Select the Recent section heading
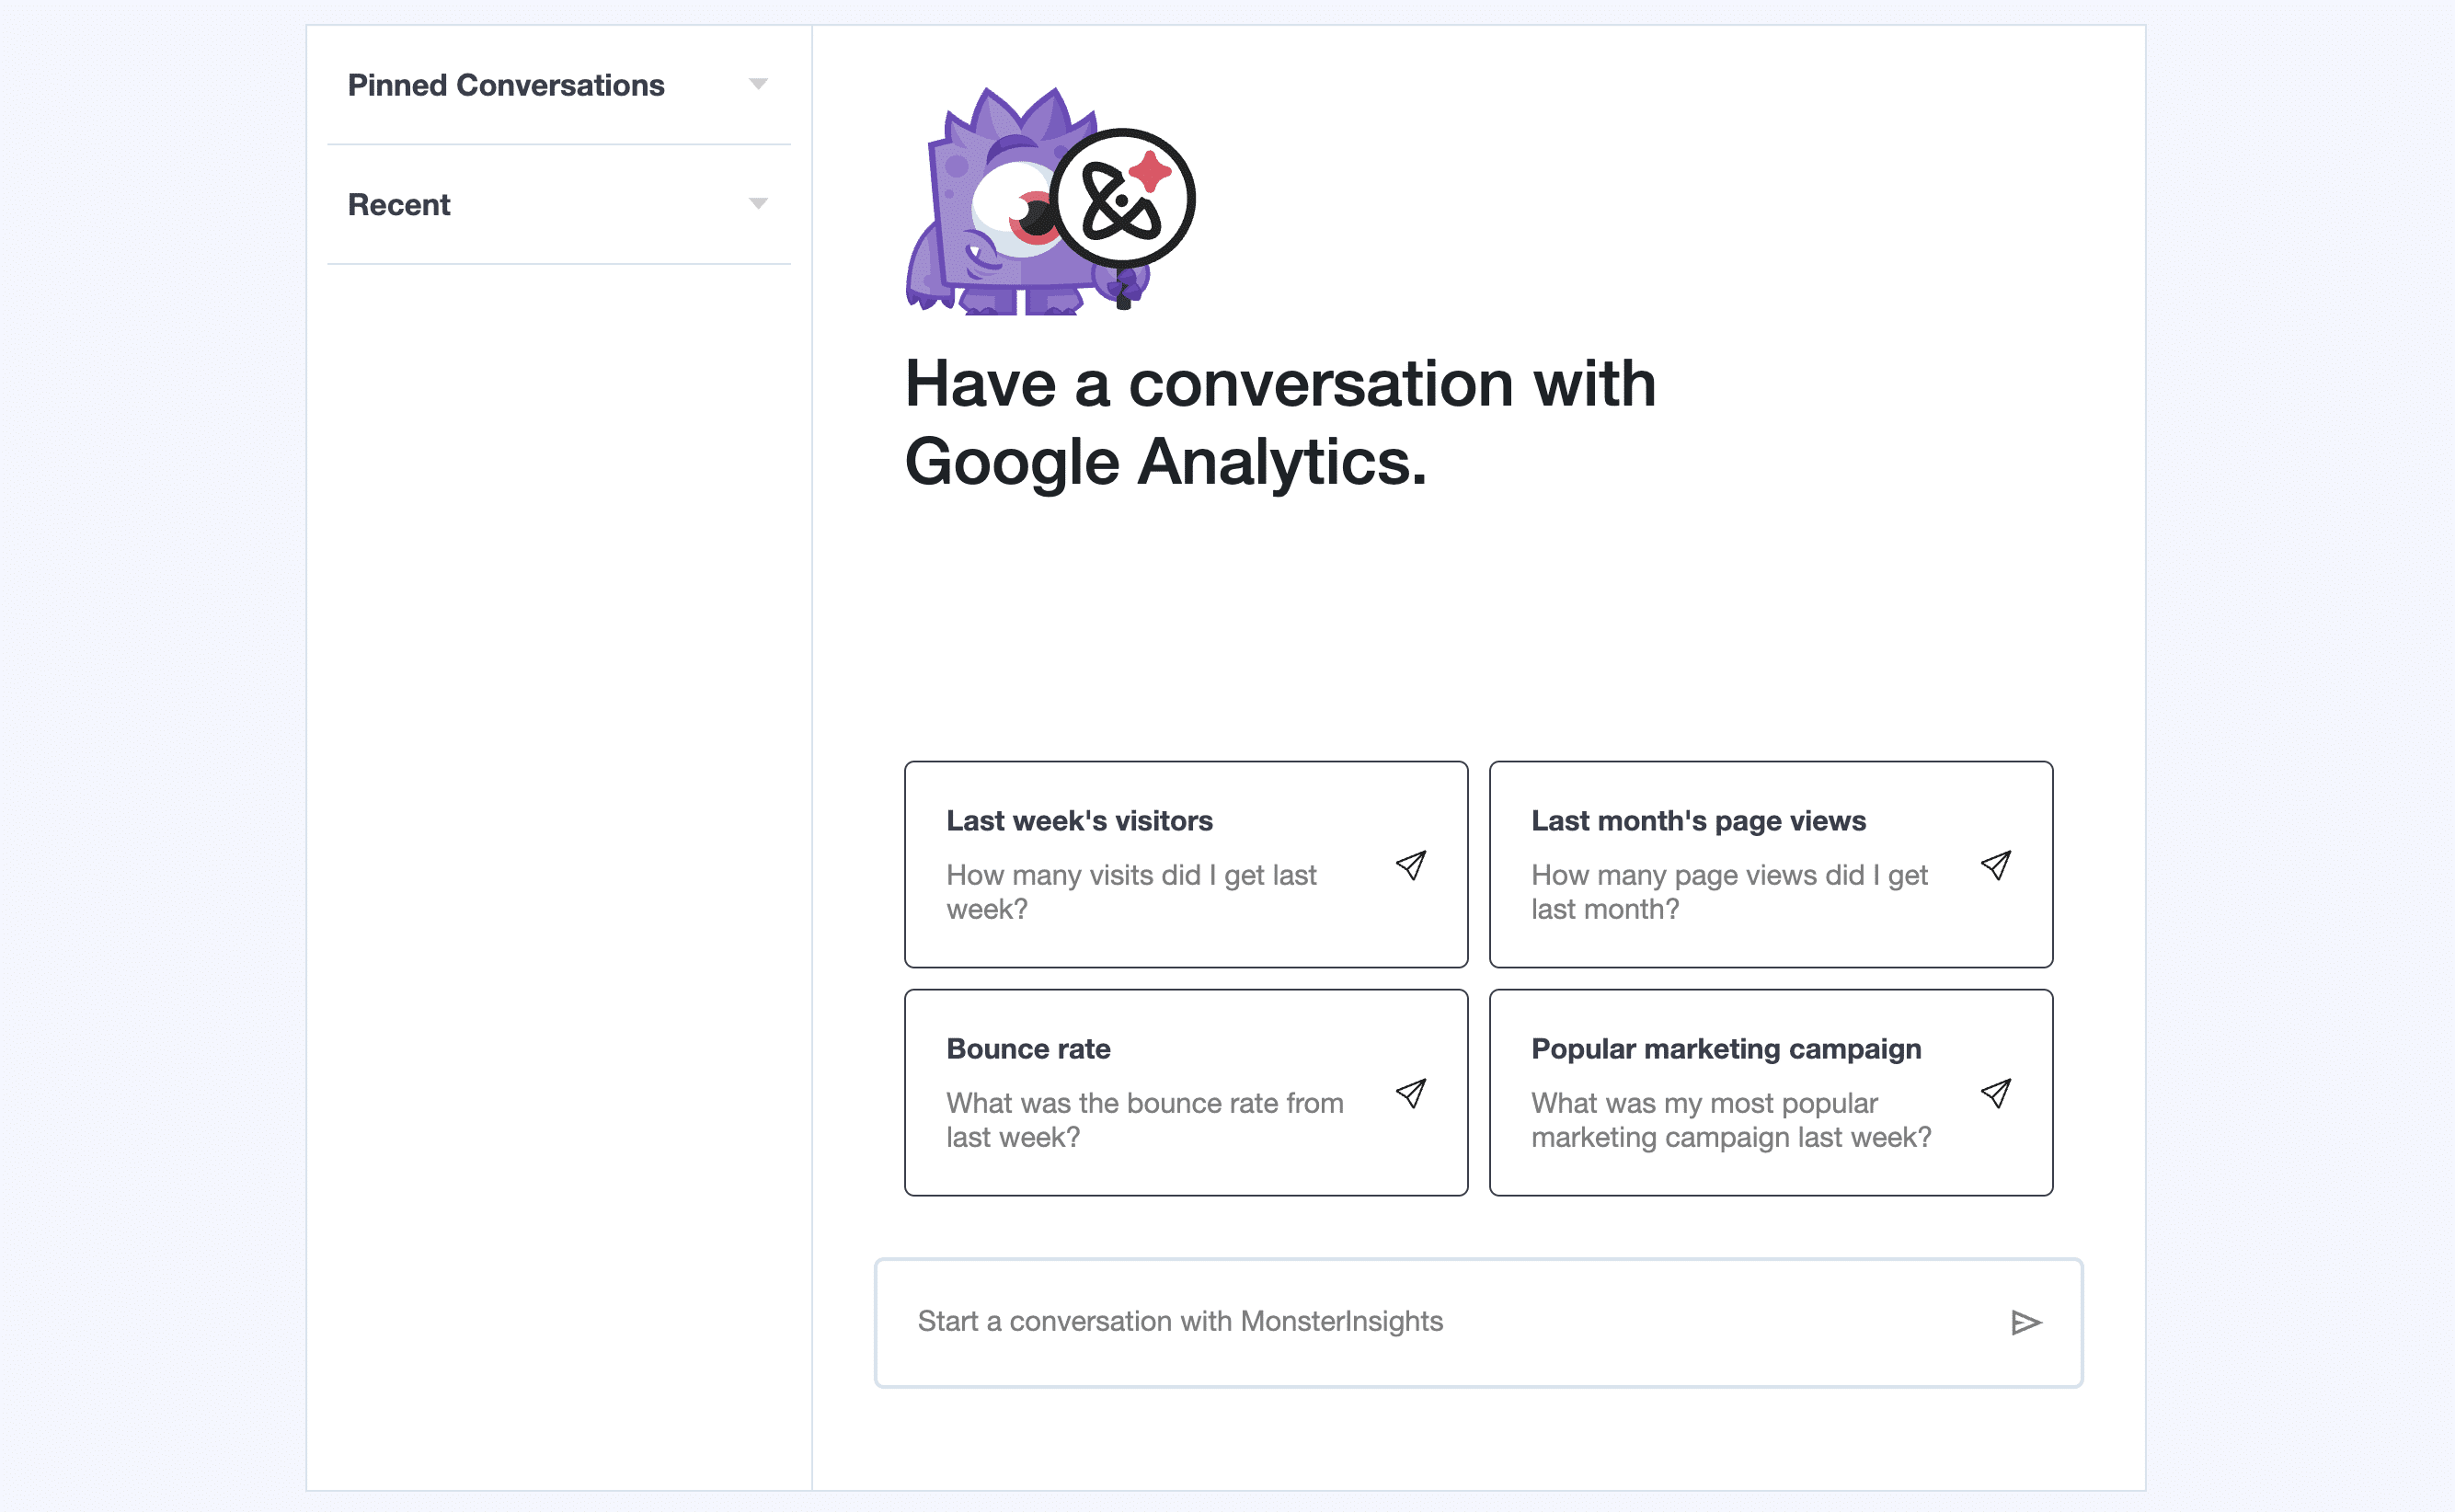 (399, 205)
